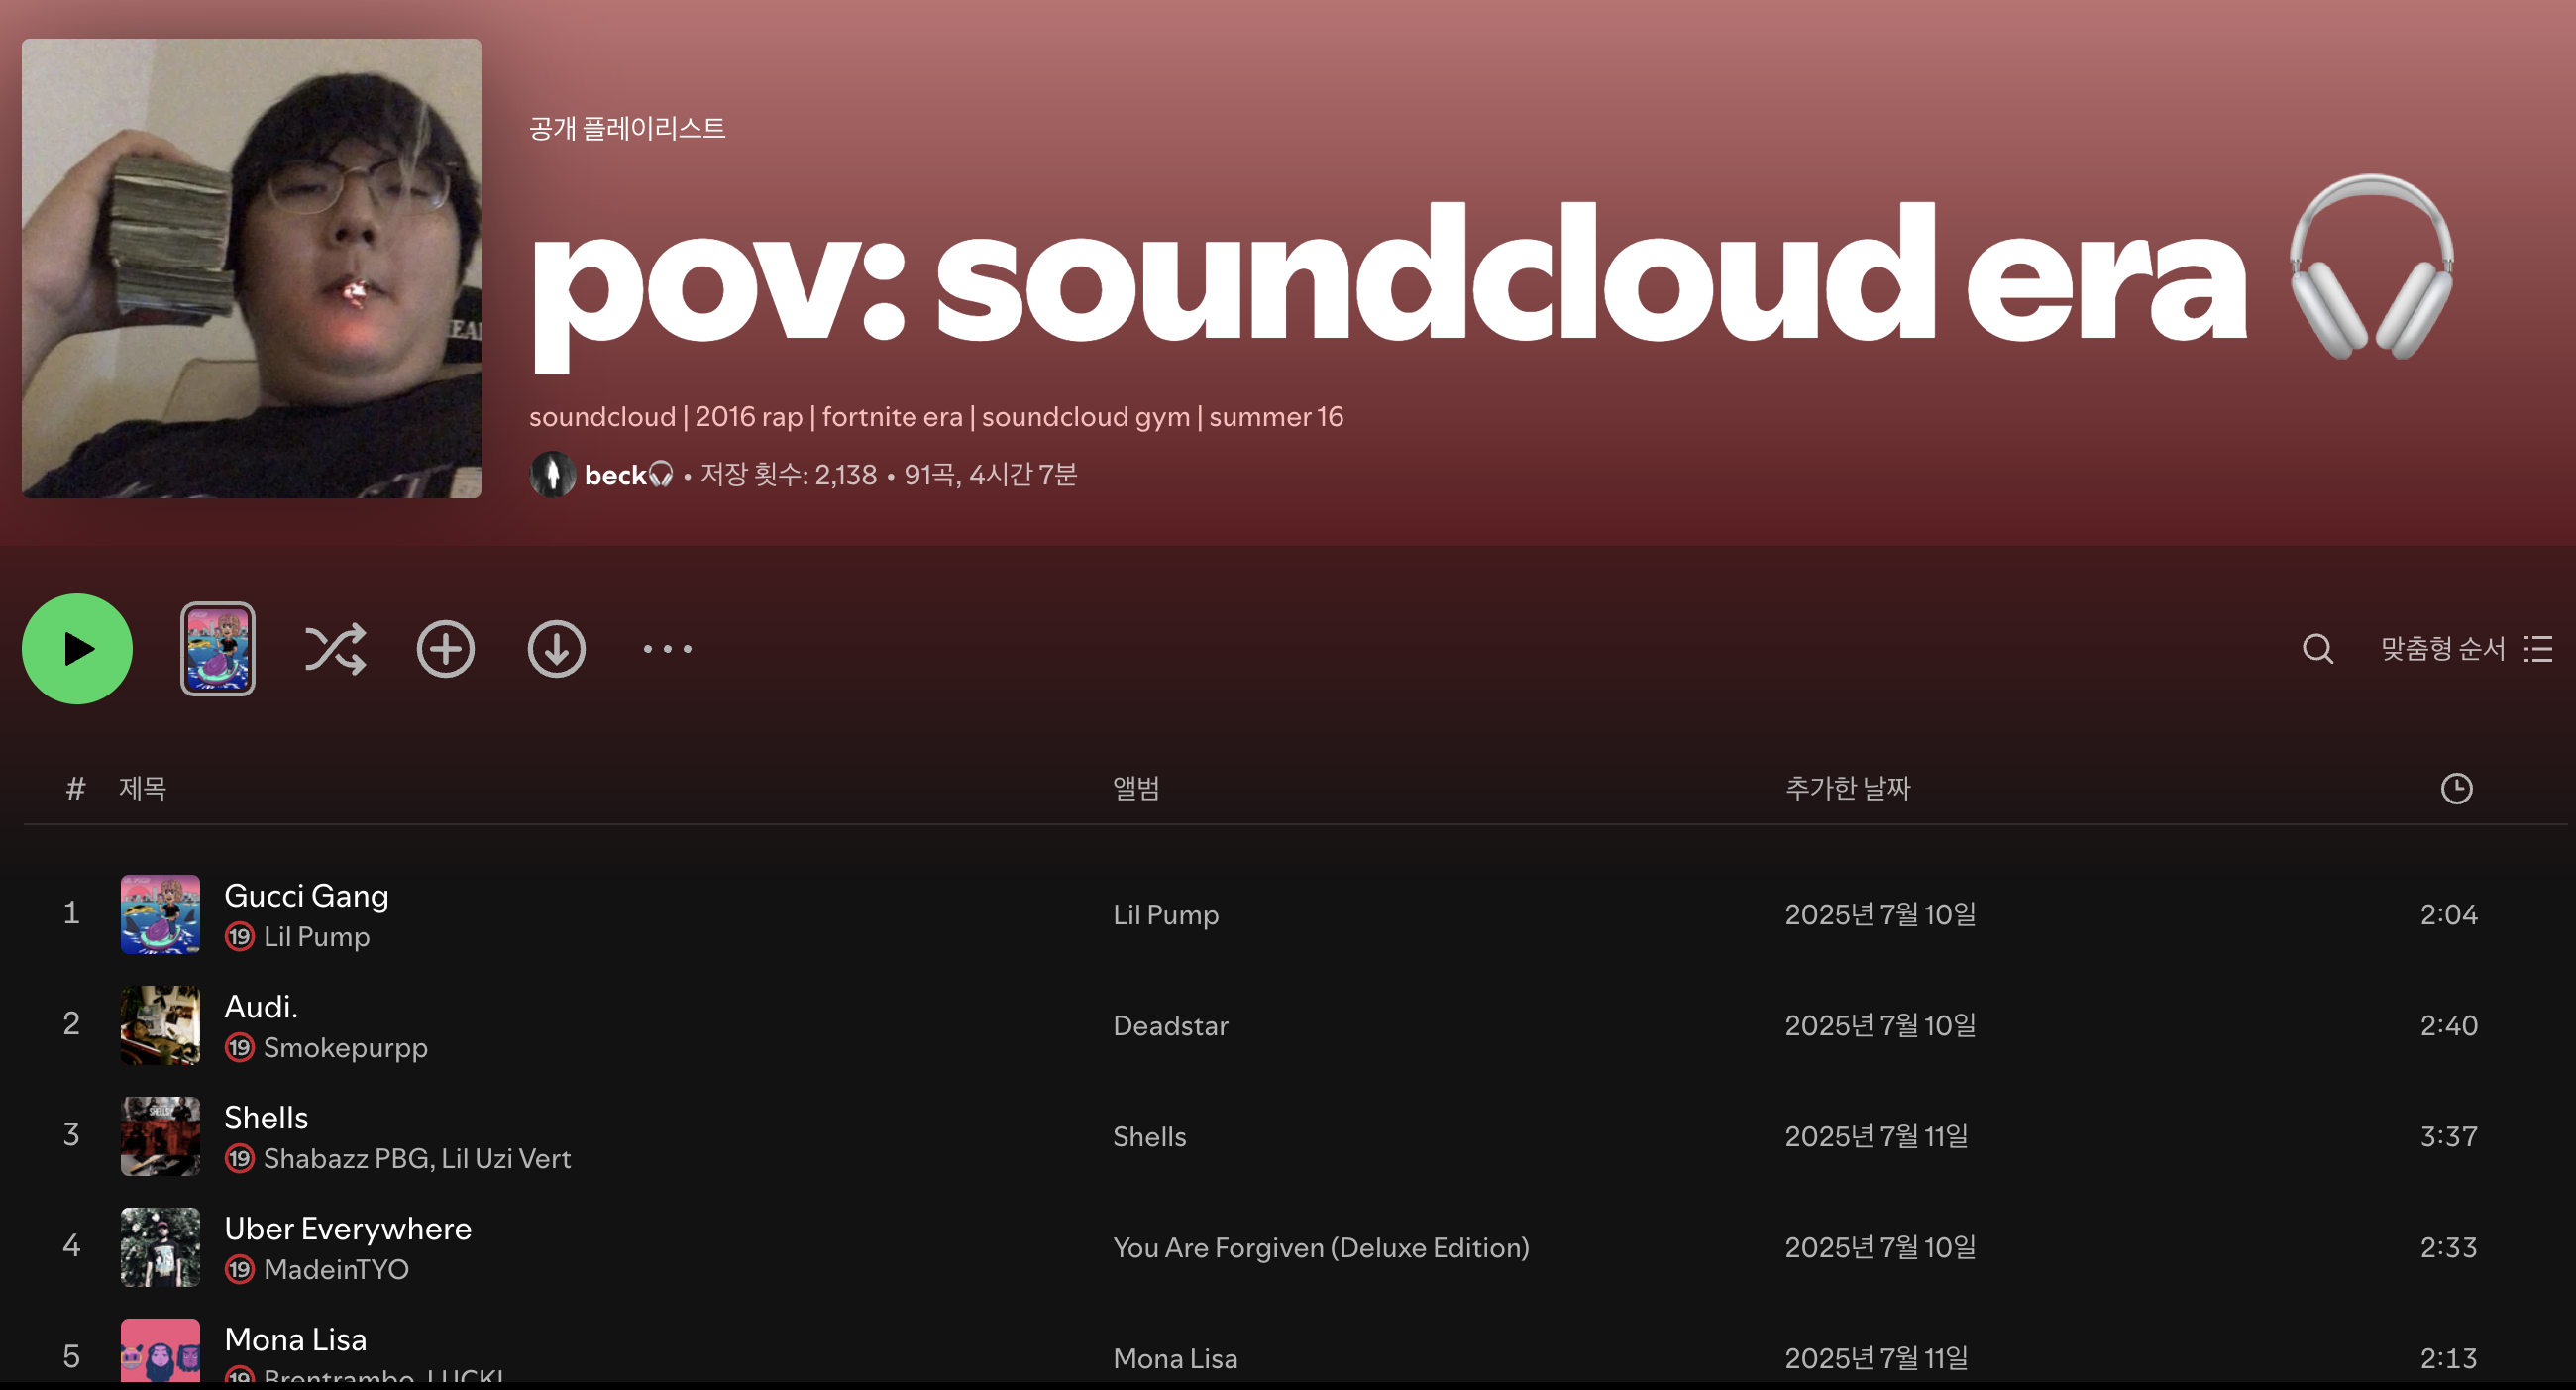Click the search-in-playlist magnifier icon

click(2317, 649)
